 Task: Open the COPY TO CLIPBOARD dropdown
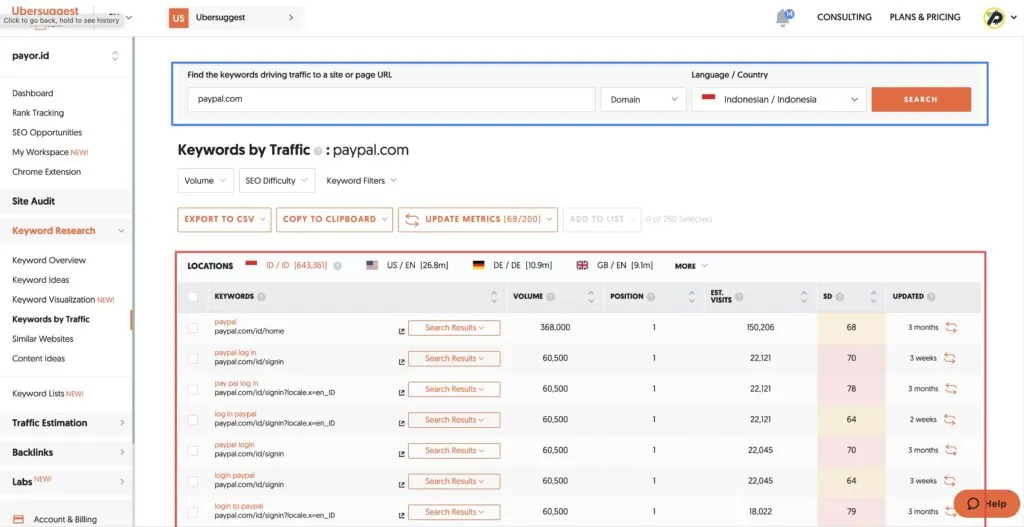334,219
